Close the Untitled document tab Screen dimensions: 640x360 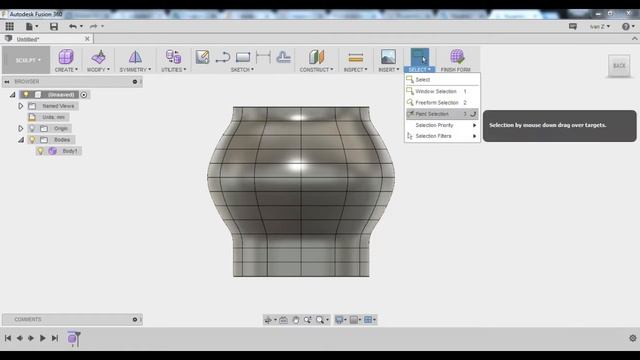point(87,39)
